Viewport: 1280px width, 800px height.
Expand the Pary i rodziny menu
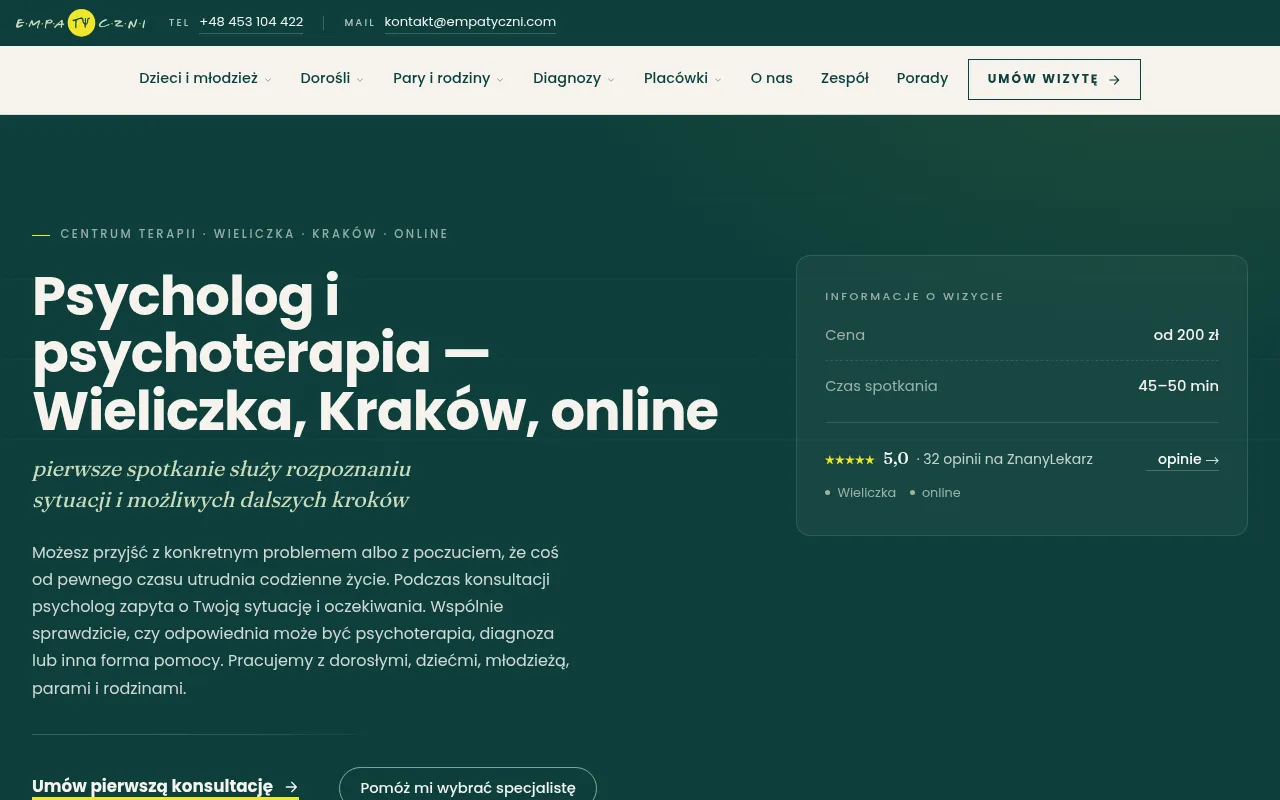(x=448, y=78)
